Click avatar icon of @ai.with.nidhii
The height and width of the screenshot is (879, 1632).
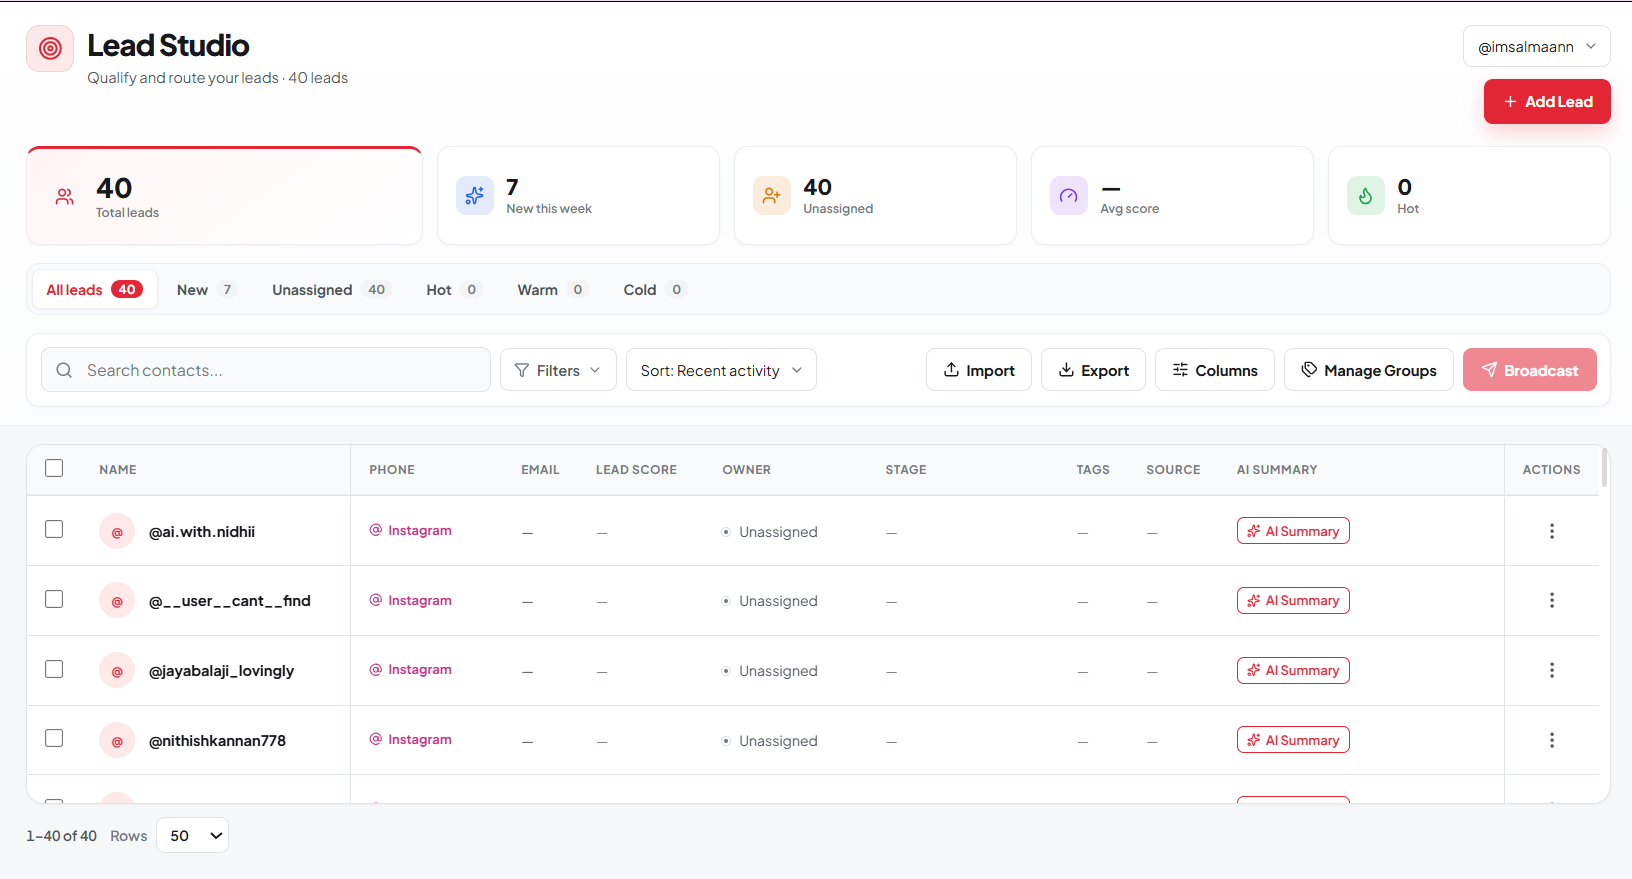pyautogui.click(x=117, y=532)
